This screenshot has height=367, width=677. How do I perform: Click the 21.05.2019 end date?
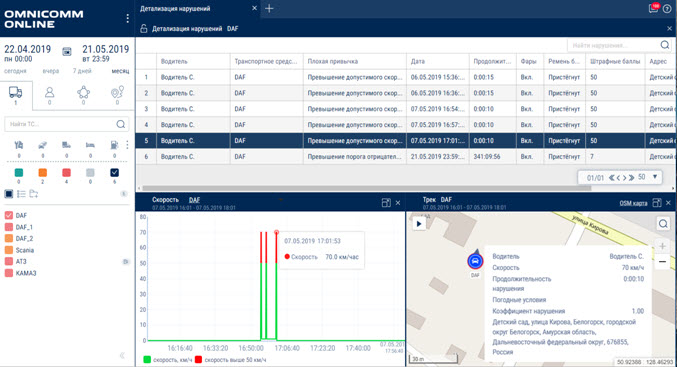[x=106, y=49]
